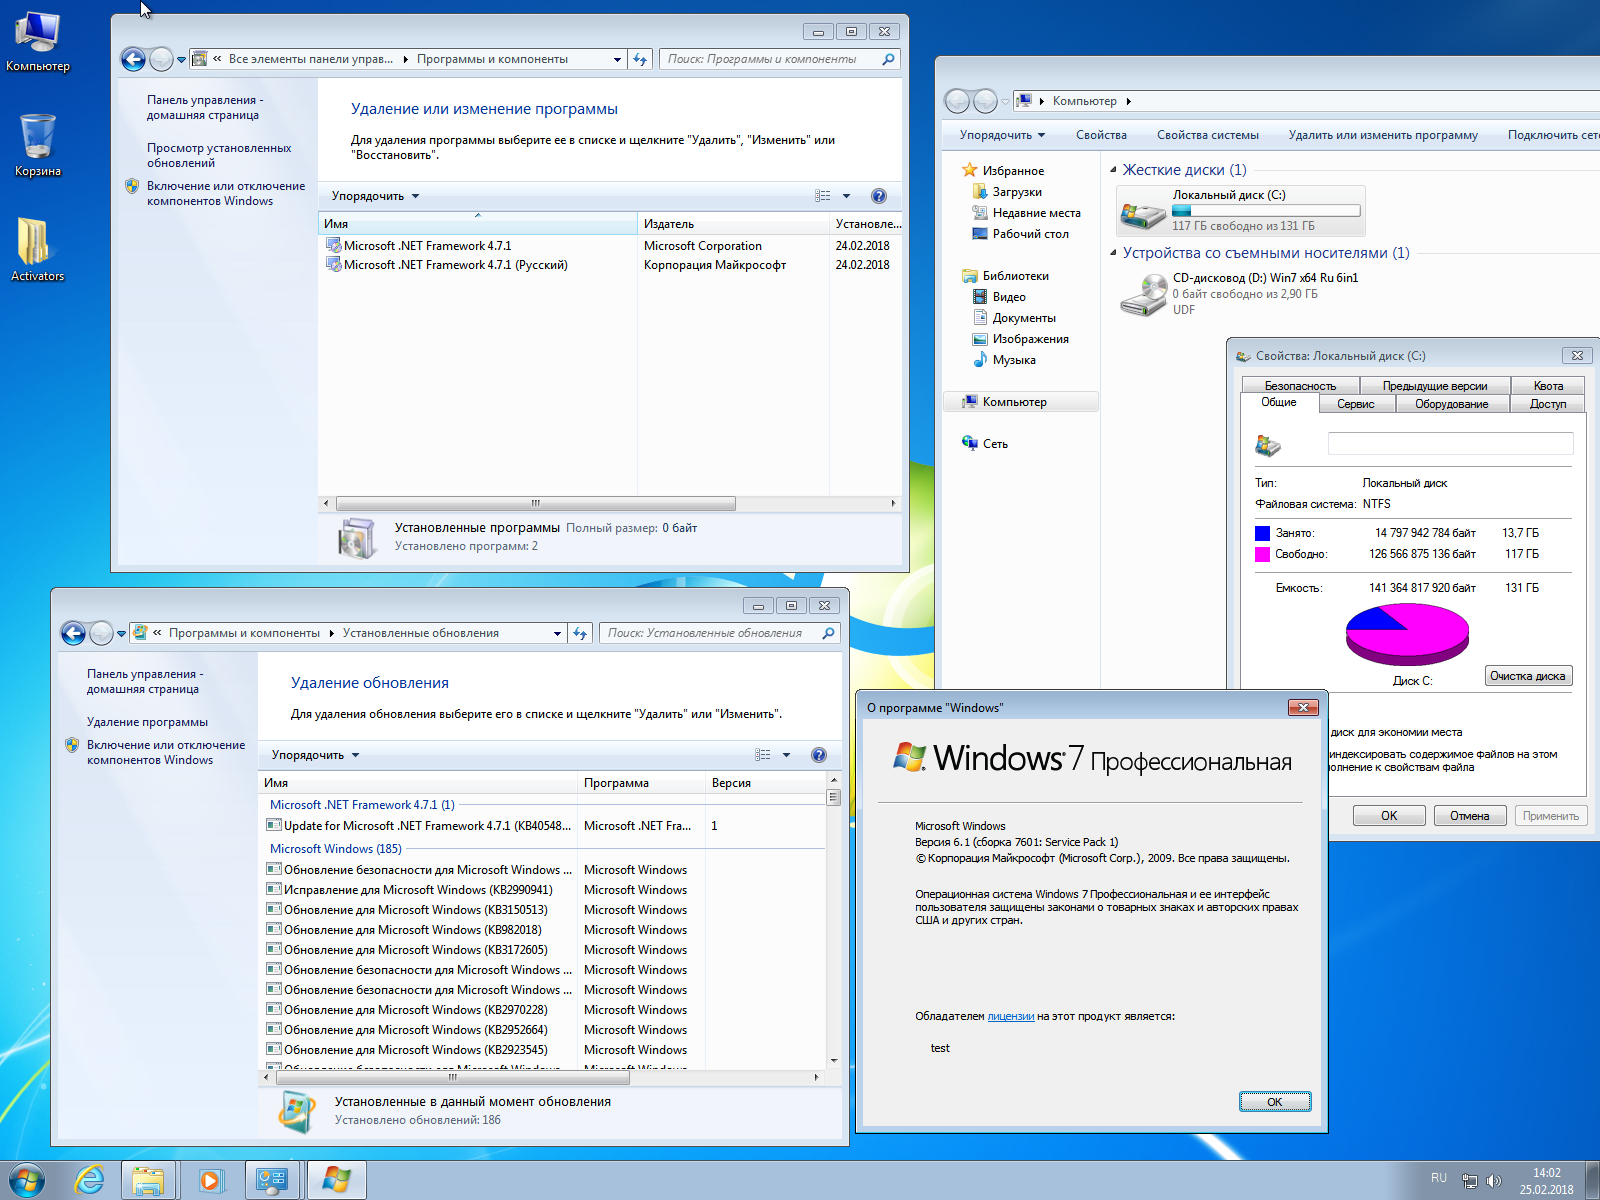The image size is (1600, 1200).
Task: Click OK in About Windows dialog
Action: tap(1275, 1102)
